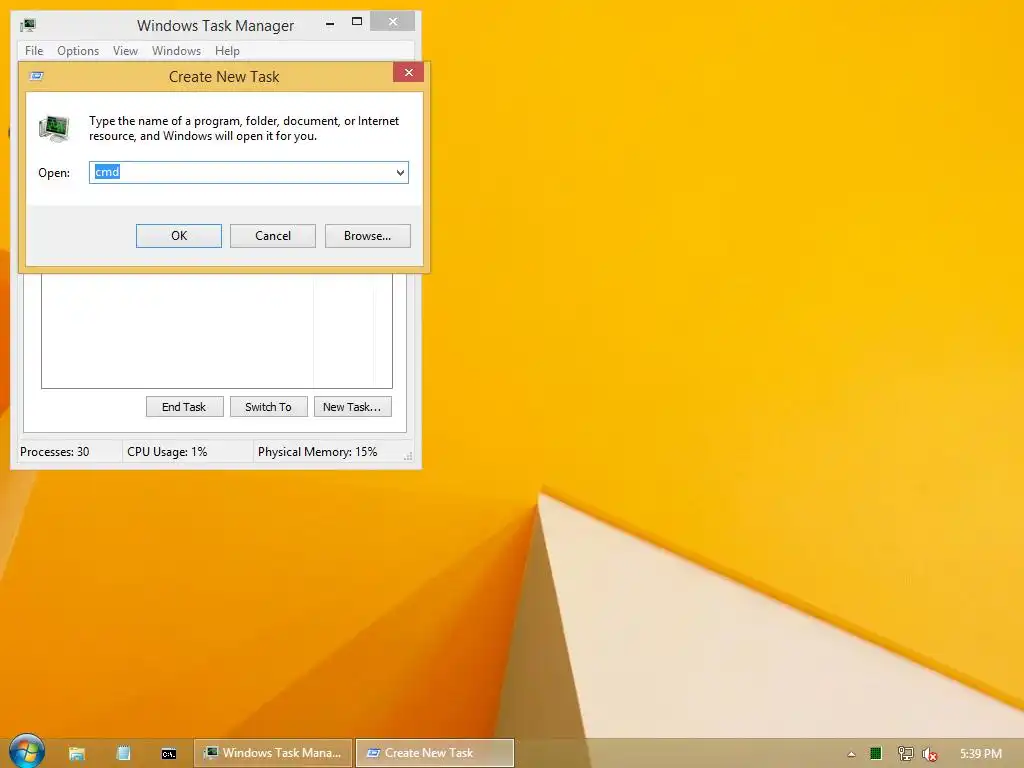
Task: Open Help menu in Task Manager
Action: click(x=227, y=51)
